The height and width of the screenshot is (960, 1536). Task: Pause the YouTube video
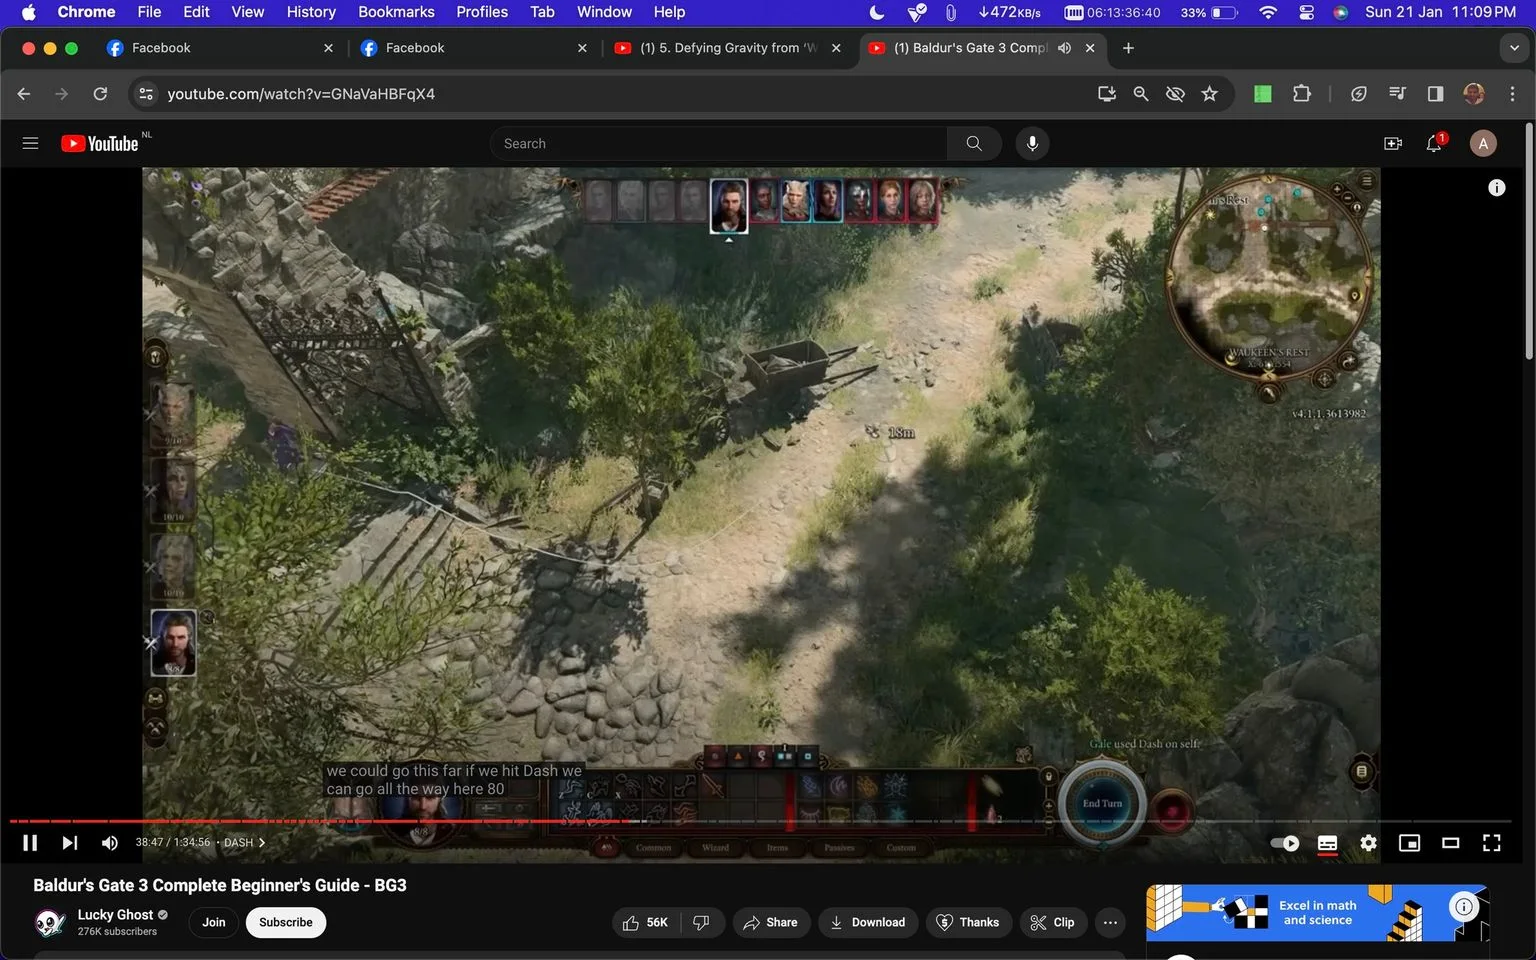point(30,843)
